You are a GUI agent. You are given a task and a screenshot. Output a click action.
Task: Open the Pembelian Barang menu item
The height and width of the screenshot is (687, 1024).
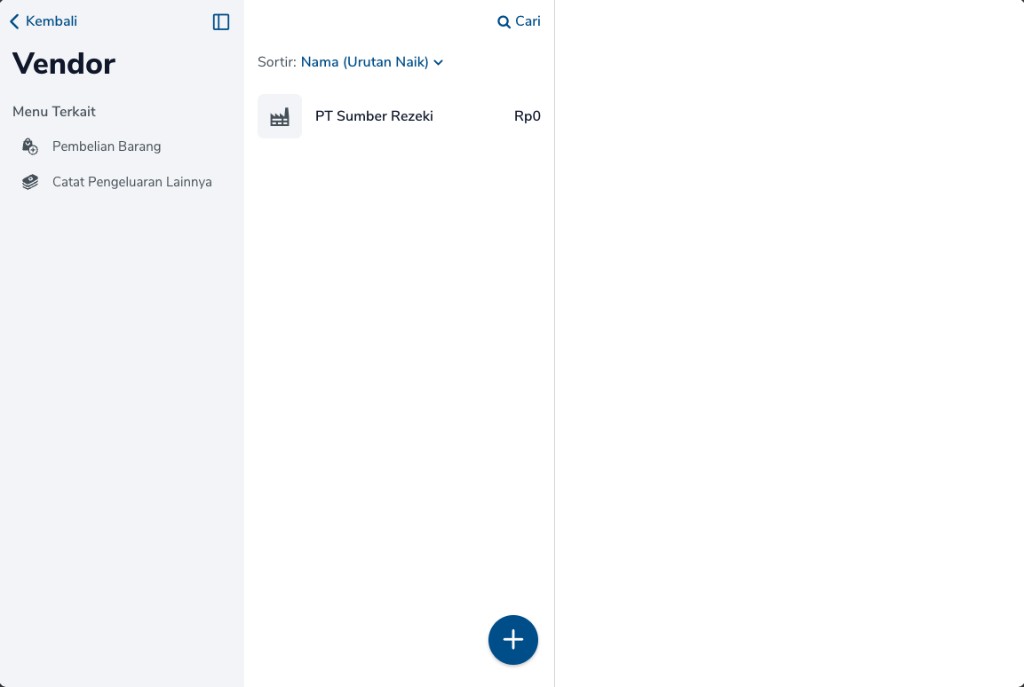click(x=106, y=146)
